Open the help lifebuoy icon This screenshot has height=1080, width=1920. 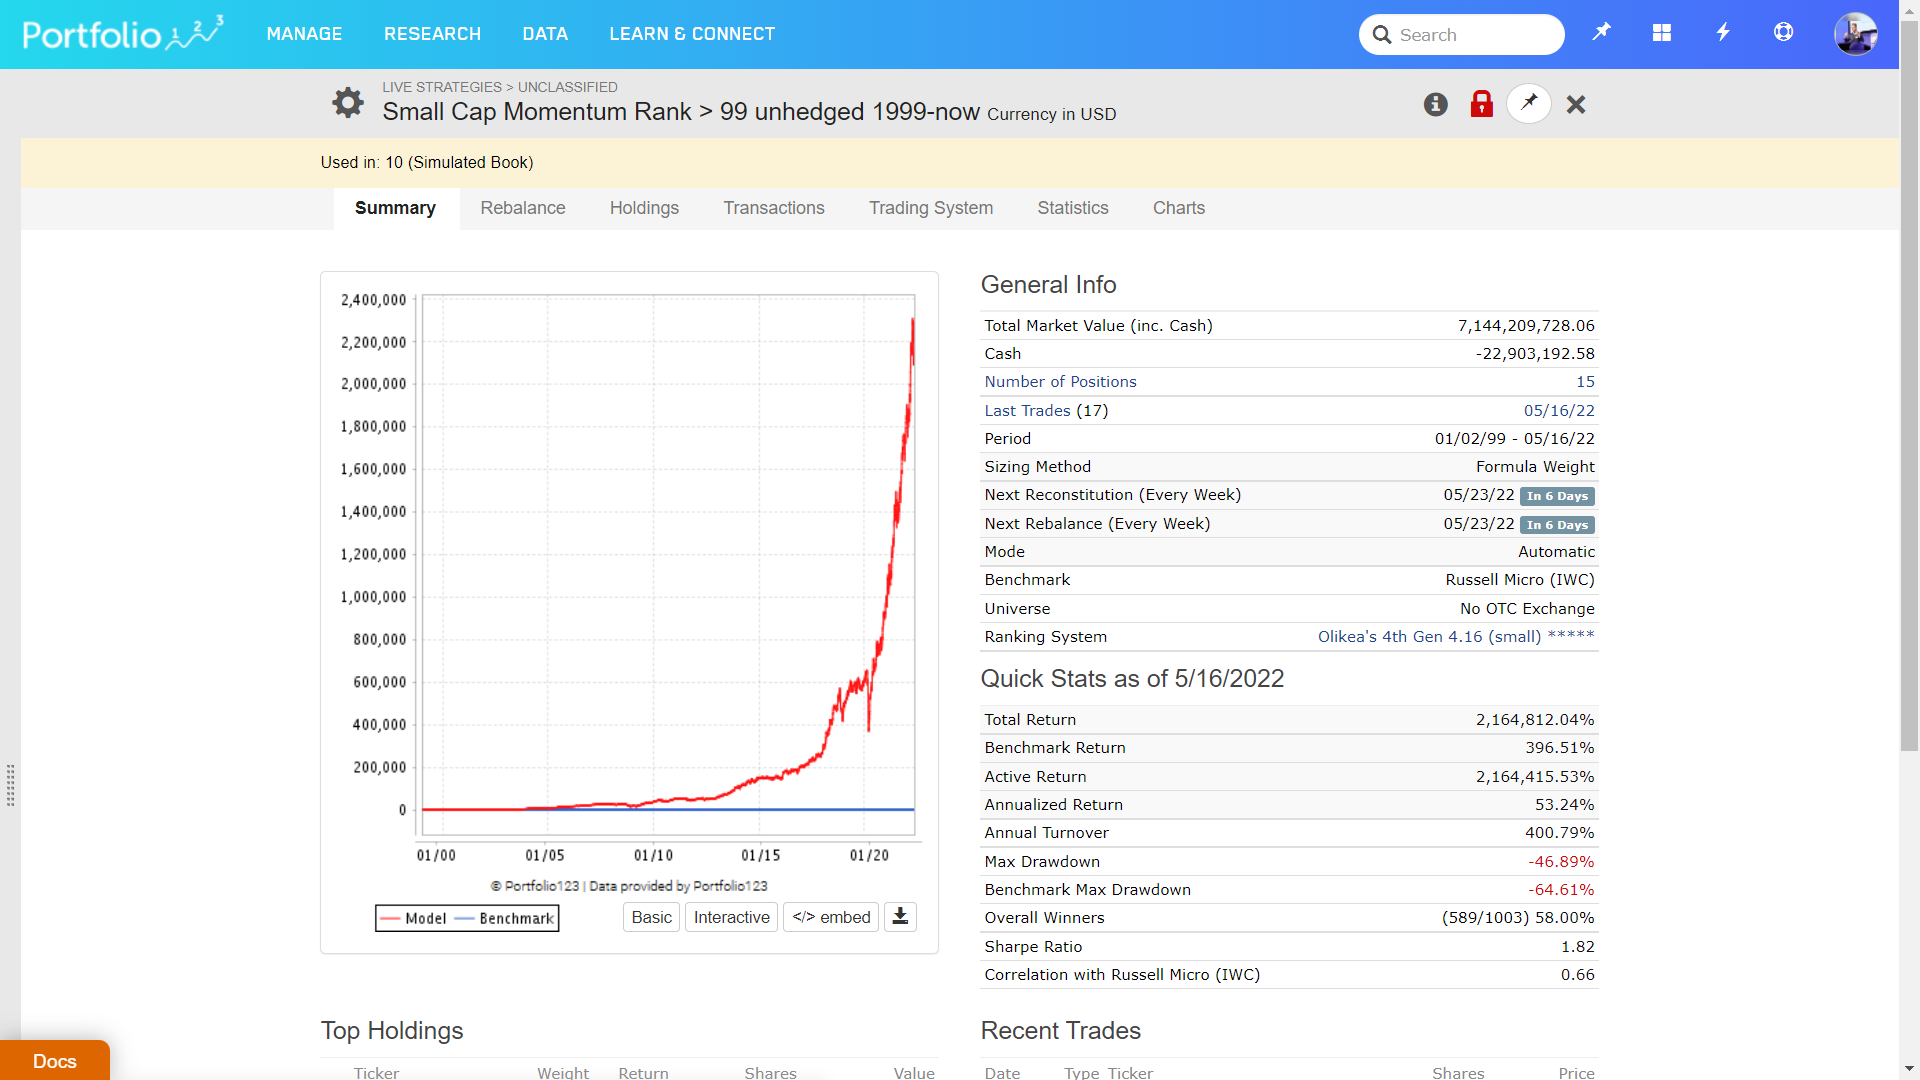[x=1783, y=33]
